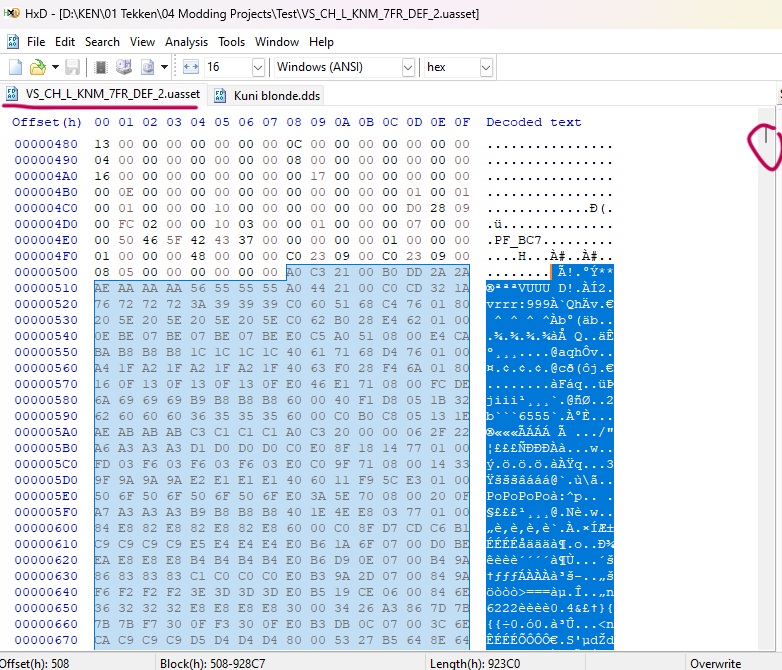Switch to VS_CH_L_KNM_7FR_DEF_2.uasset tab
The image size is (782, 670).
(103, 94)
